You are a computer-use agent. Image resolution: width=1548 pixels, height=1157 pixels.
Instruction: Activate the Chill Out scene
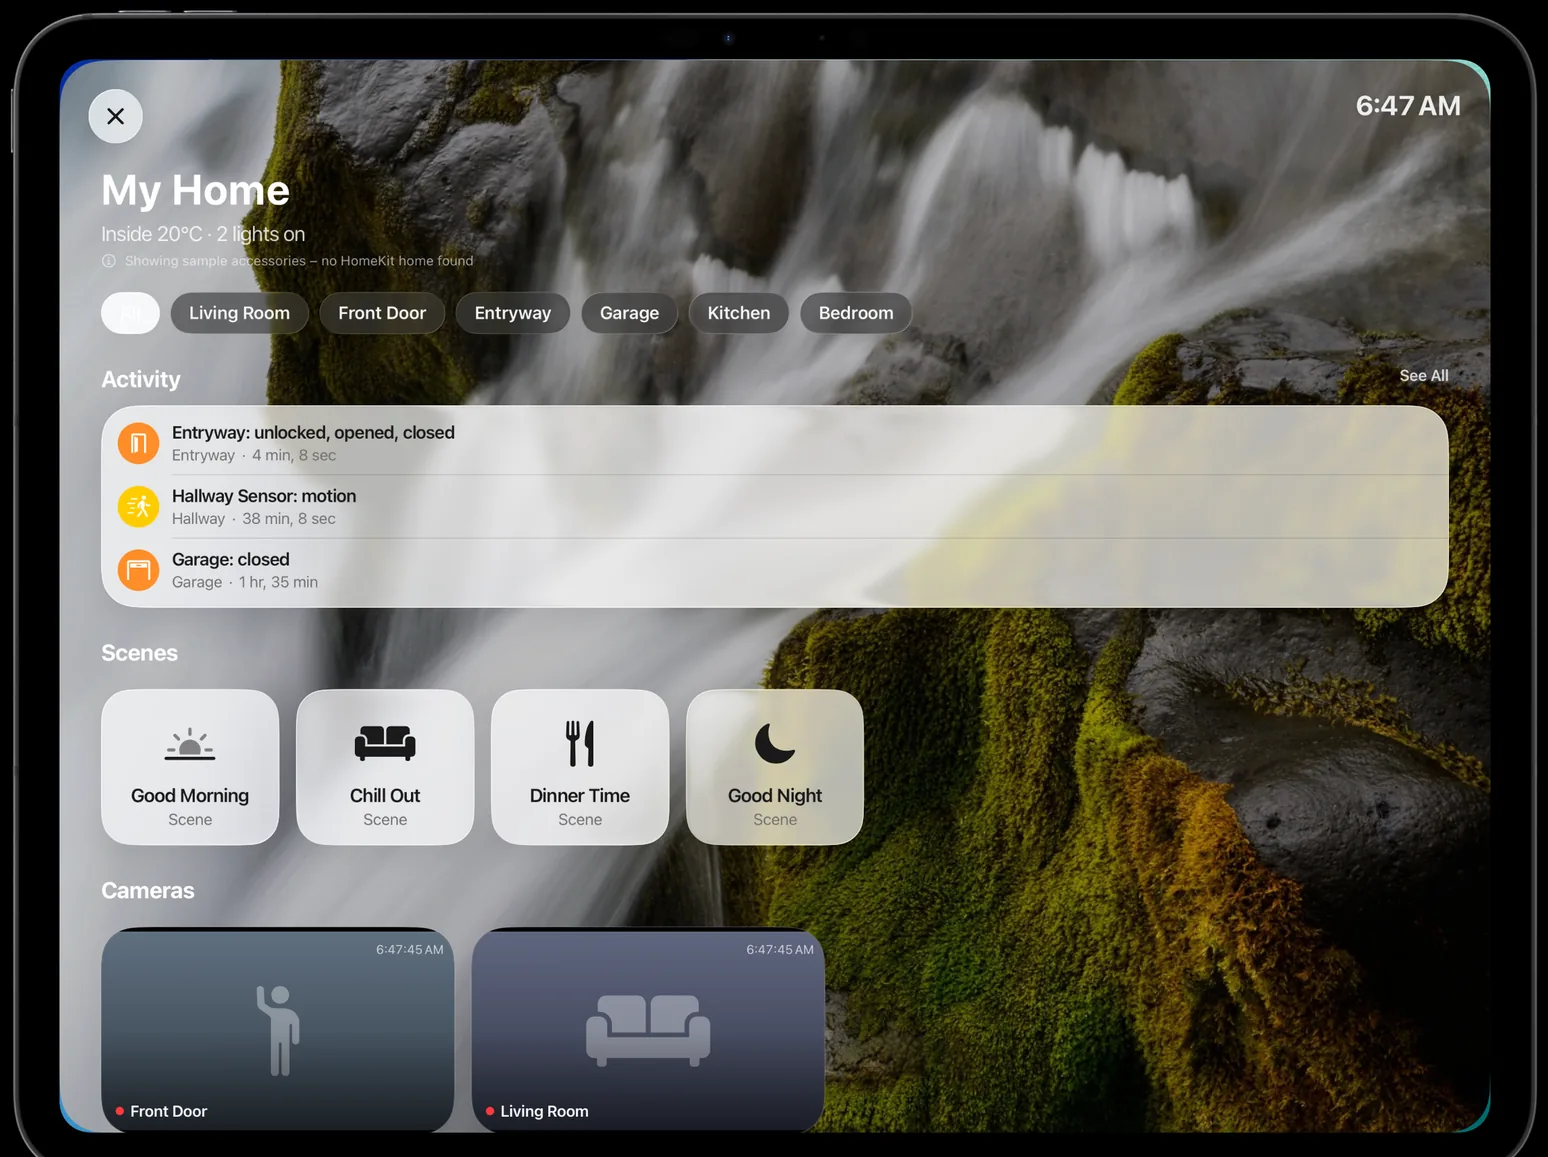[385, 767]
